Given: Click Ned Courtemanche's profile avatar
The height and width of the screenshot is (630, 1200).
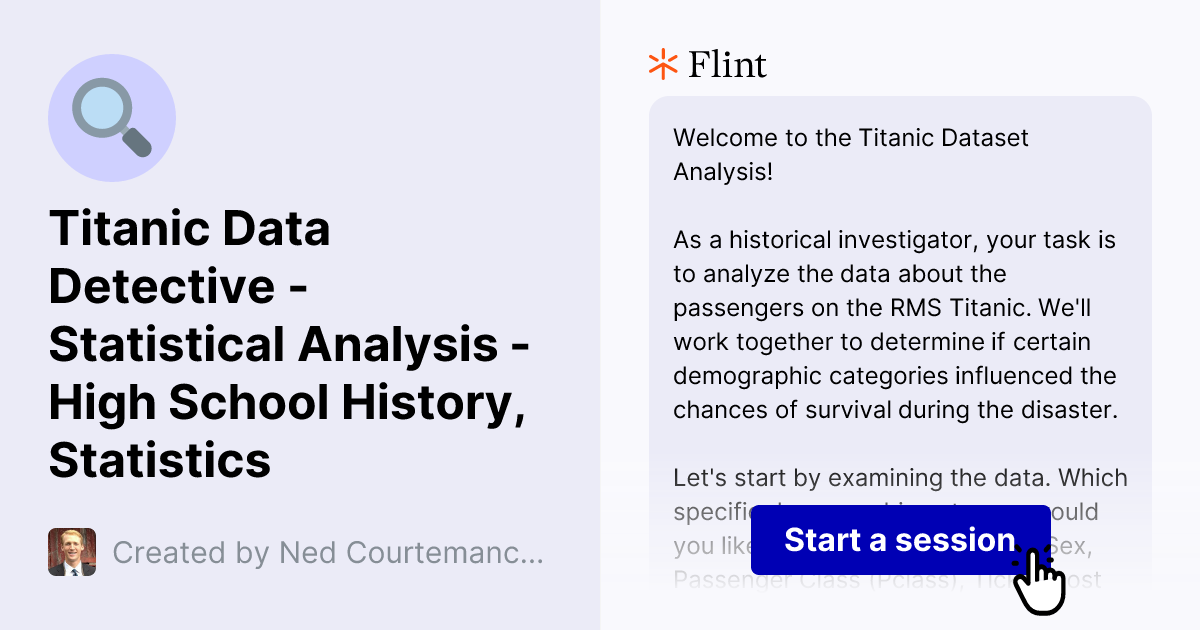Looking at the screenshot, I should click(71, 552).
